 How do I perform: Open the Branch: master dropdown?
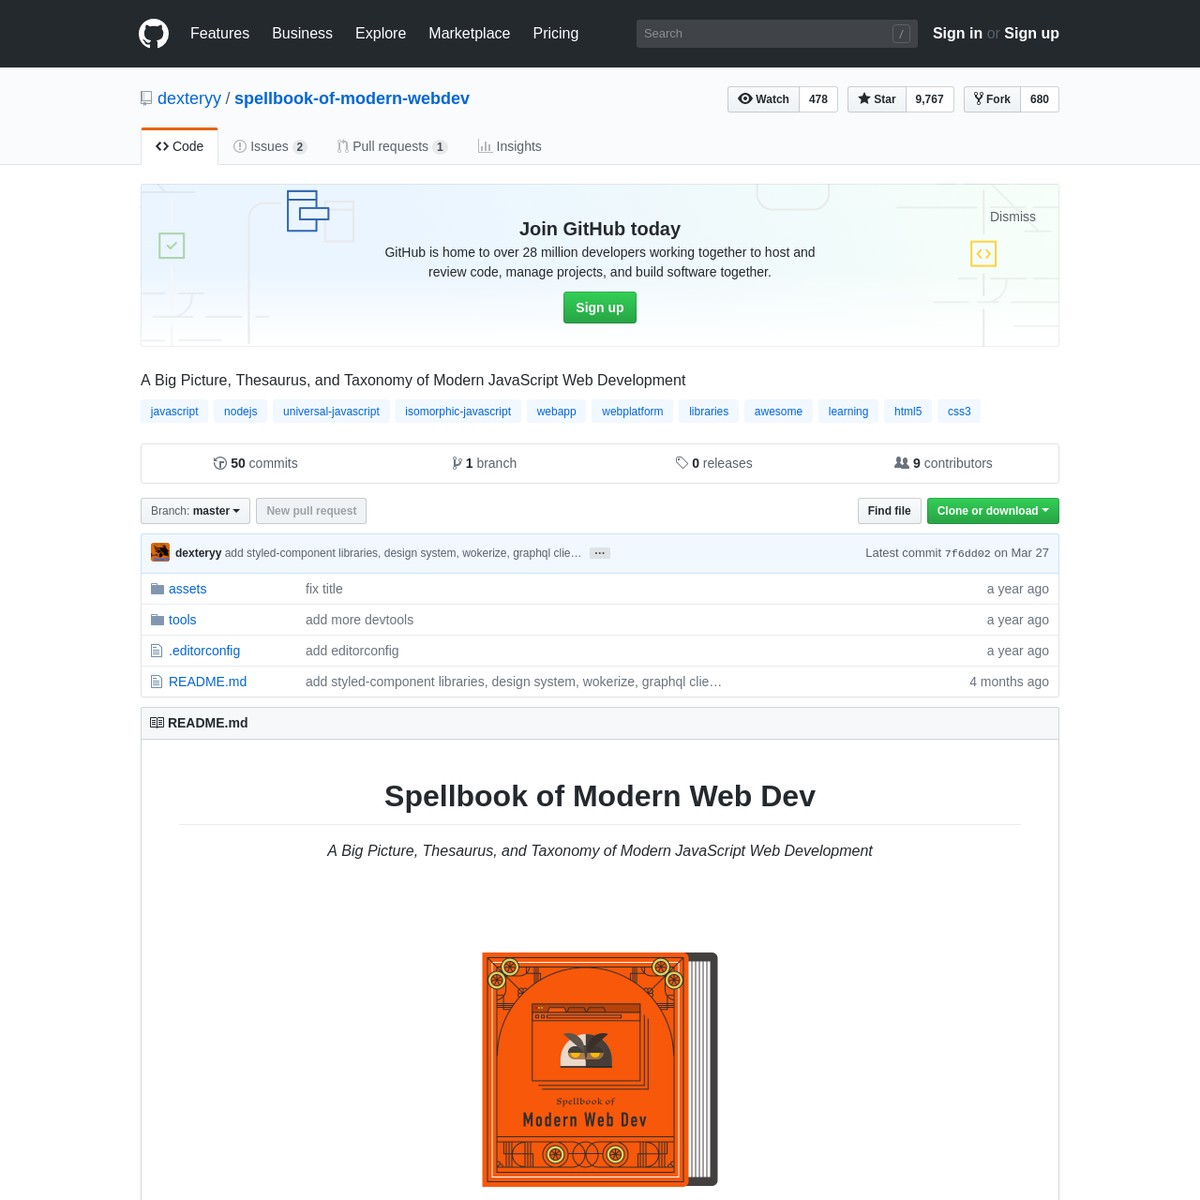click(195, 511)
